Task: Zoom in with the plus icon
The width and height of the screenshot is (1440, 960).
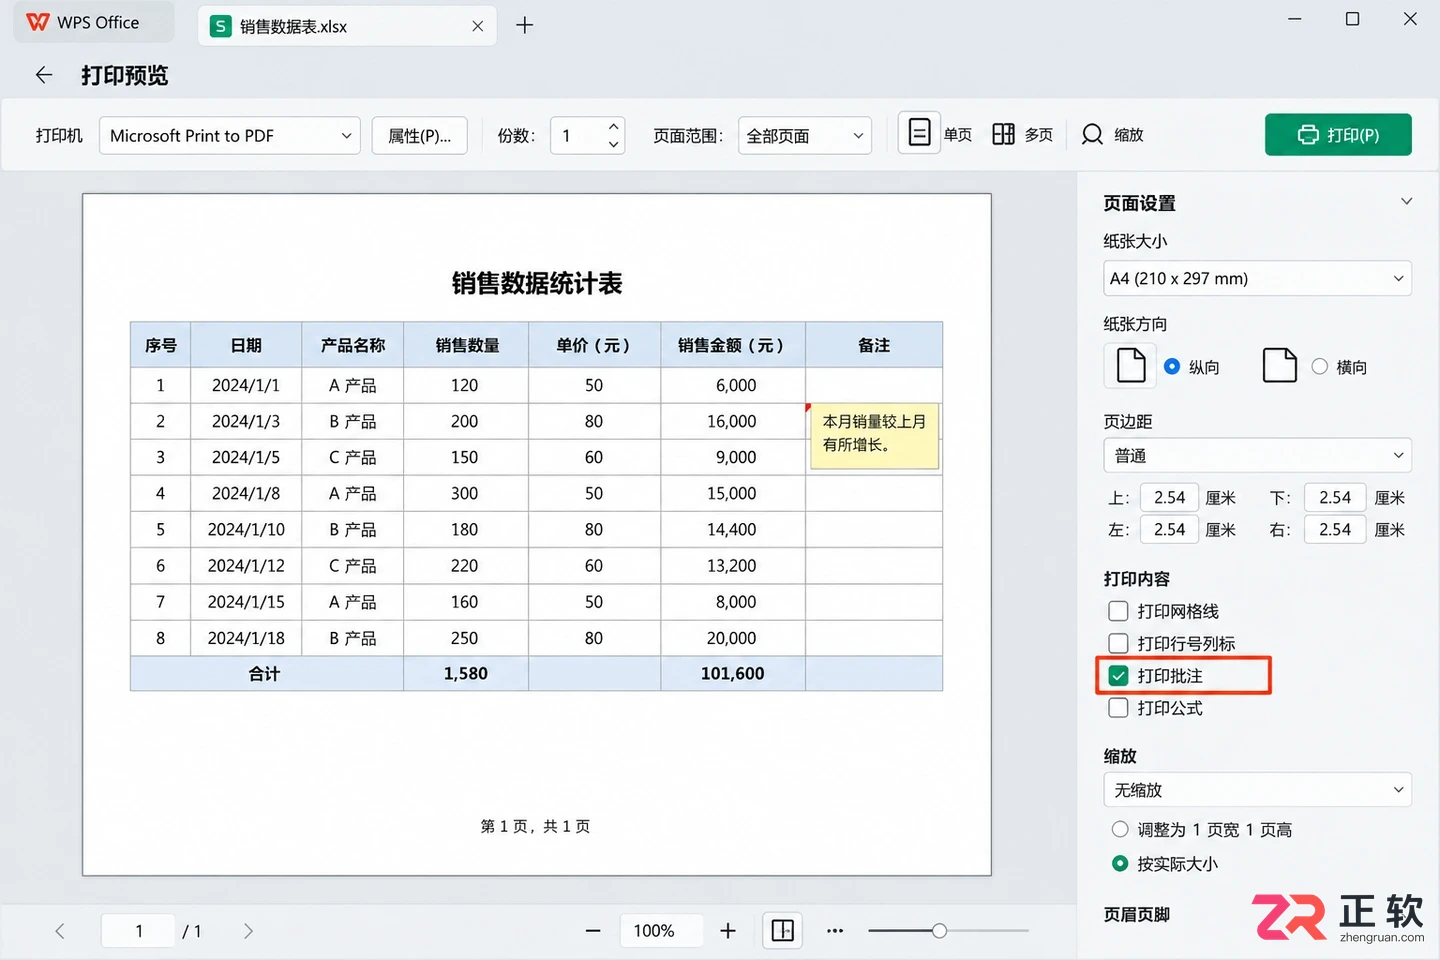Action: tap(728, 931)
